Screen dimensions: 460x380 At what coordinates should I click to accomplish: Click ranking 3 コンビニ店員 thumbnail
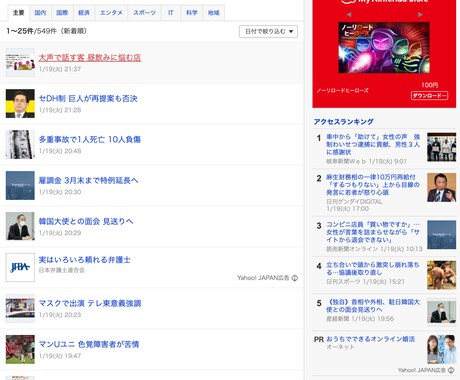click(442, 235)
